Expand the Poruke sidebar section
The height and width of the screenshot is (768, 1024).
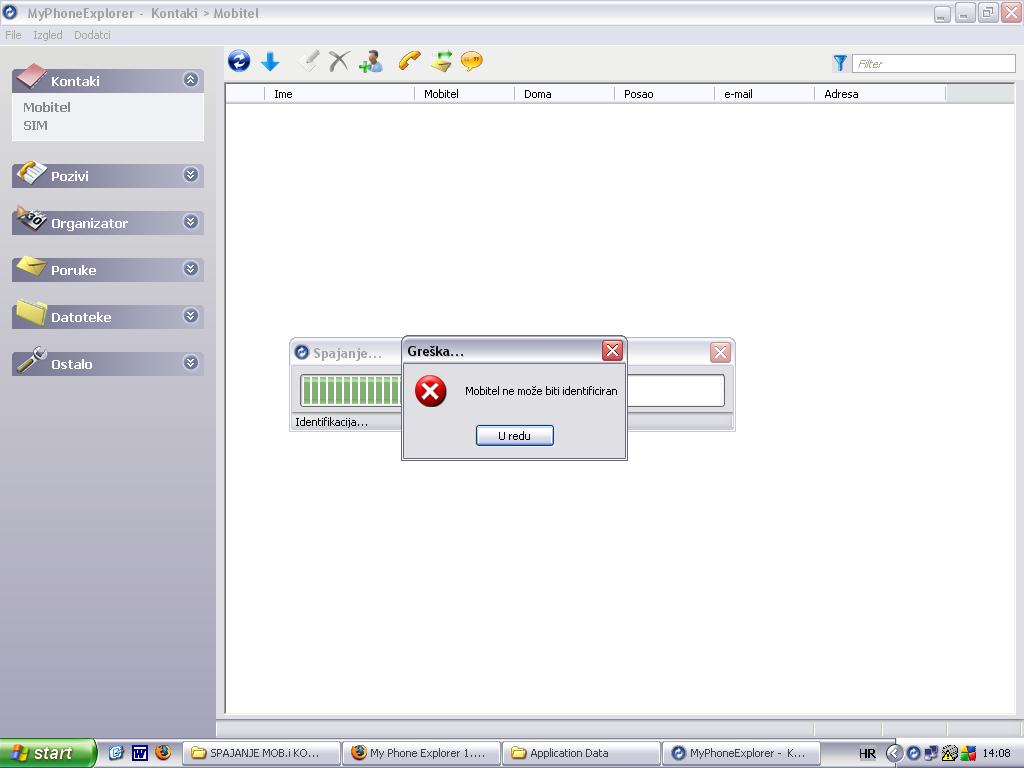pyautogui.click(x=191, y=268)
